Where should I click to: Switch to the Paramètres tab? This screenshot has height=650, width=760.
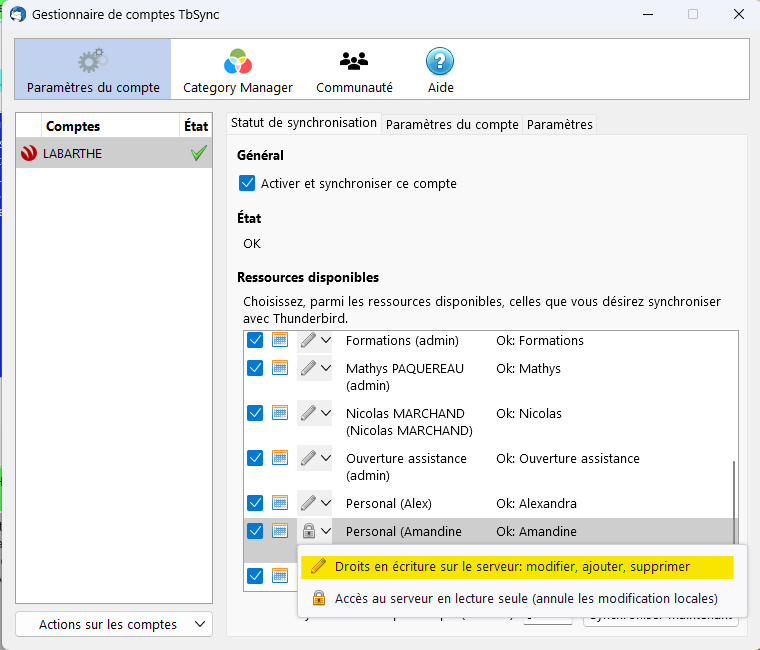pyautogui.click(x=560, y=125)
